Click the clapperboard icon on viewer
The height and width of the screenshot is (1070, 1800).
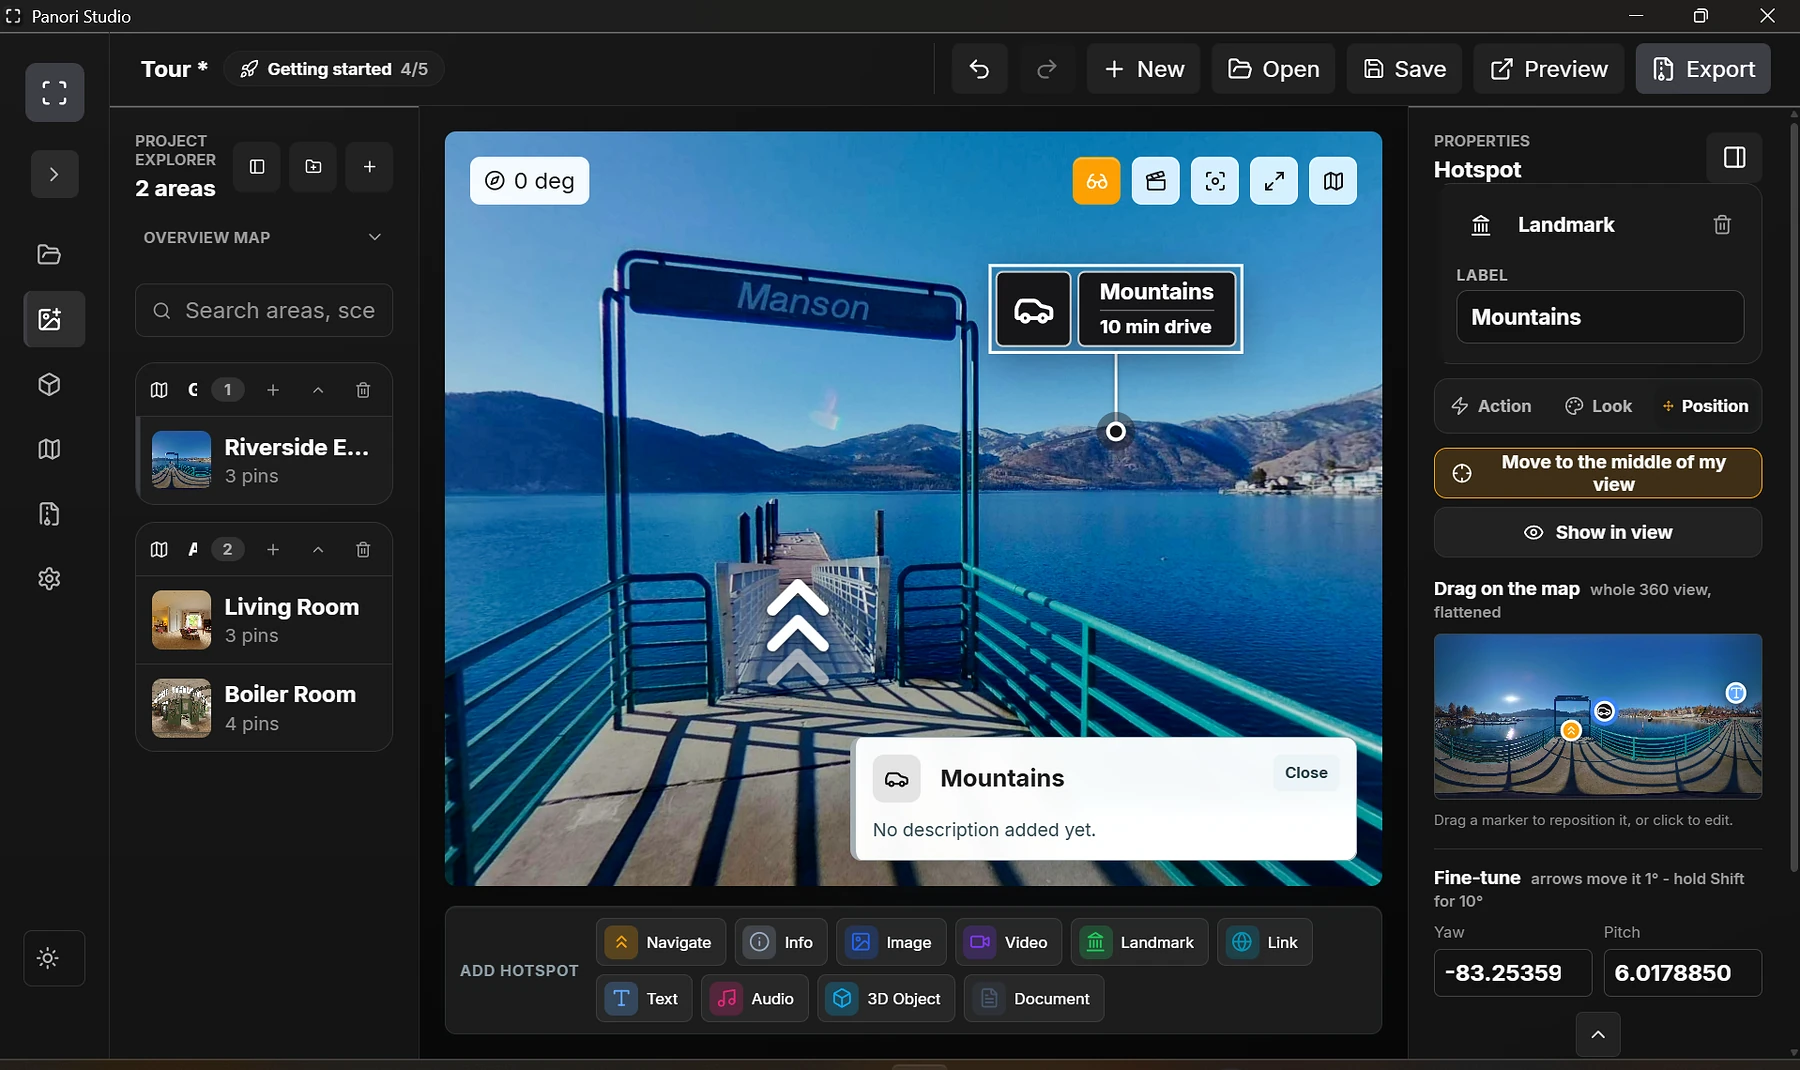click(x=1155, y=181)
